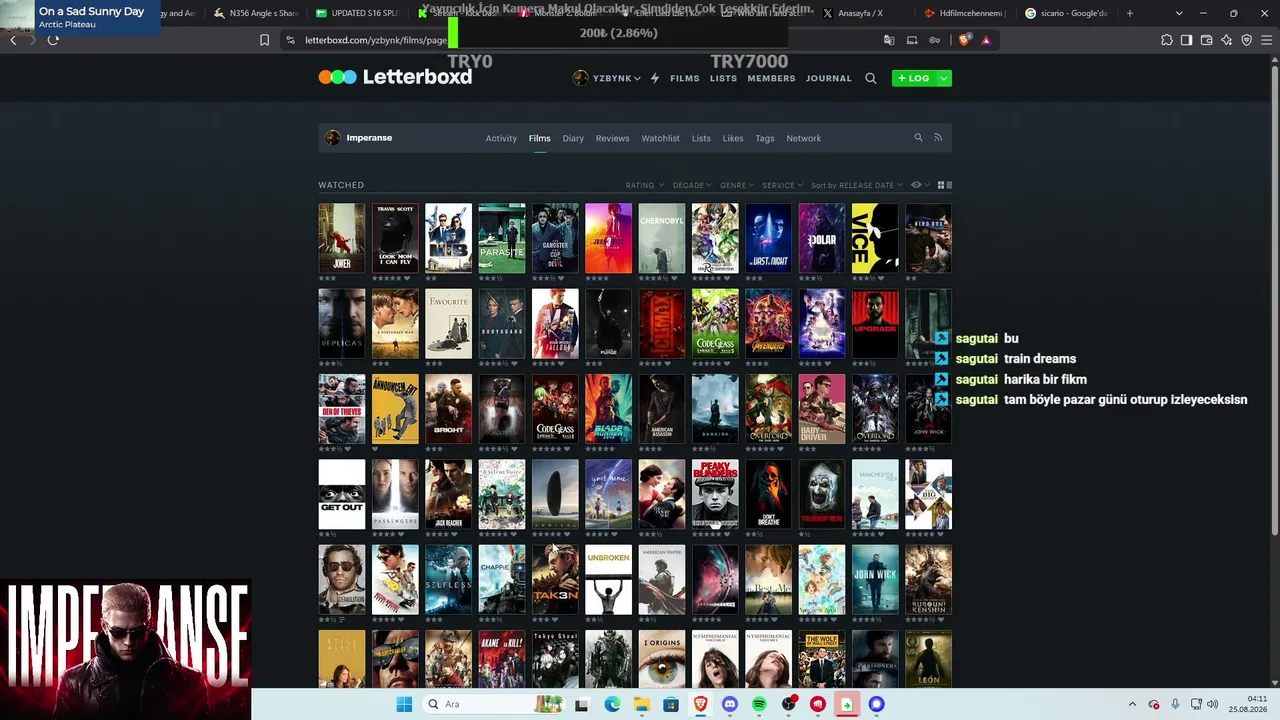Toggle the visibility eye filter

click(916, 185)
